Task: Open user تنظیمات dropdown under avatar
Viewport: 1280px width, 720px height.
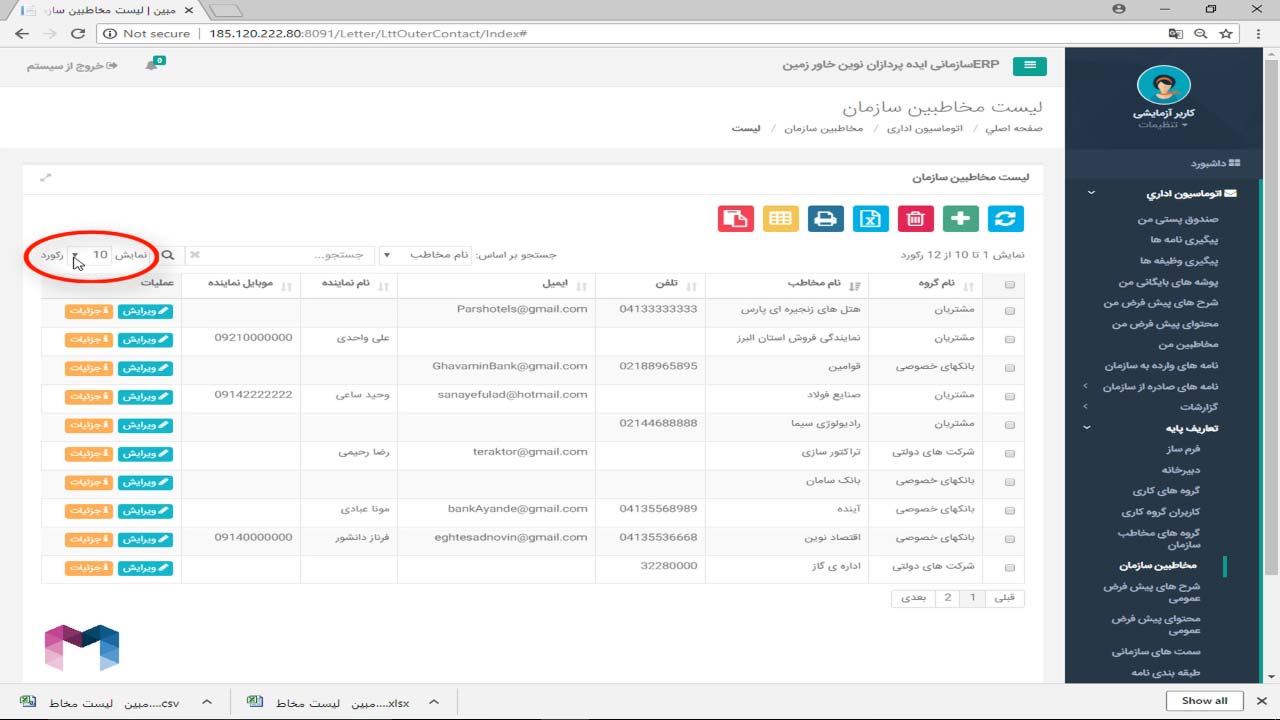Action: click(x=1163, y=125)
